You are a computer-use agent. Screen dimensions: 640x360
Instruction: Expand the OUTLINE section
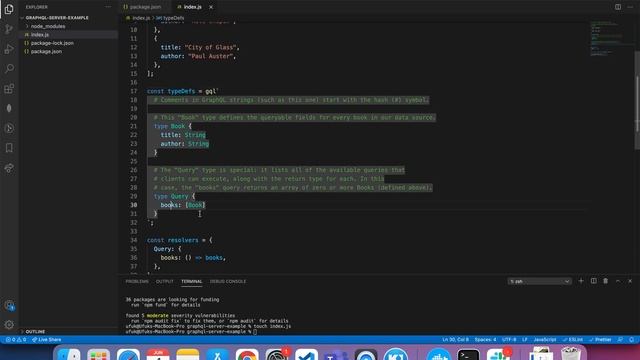[x=35, y=331]
